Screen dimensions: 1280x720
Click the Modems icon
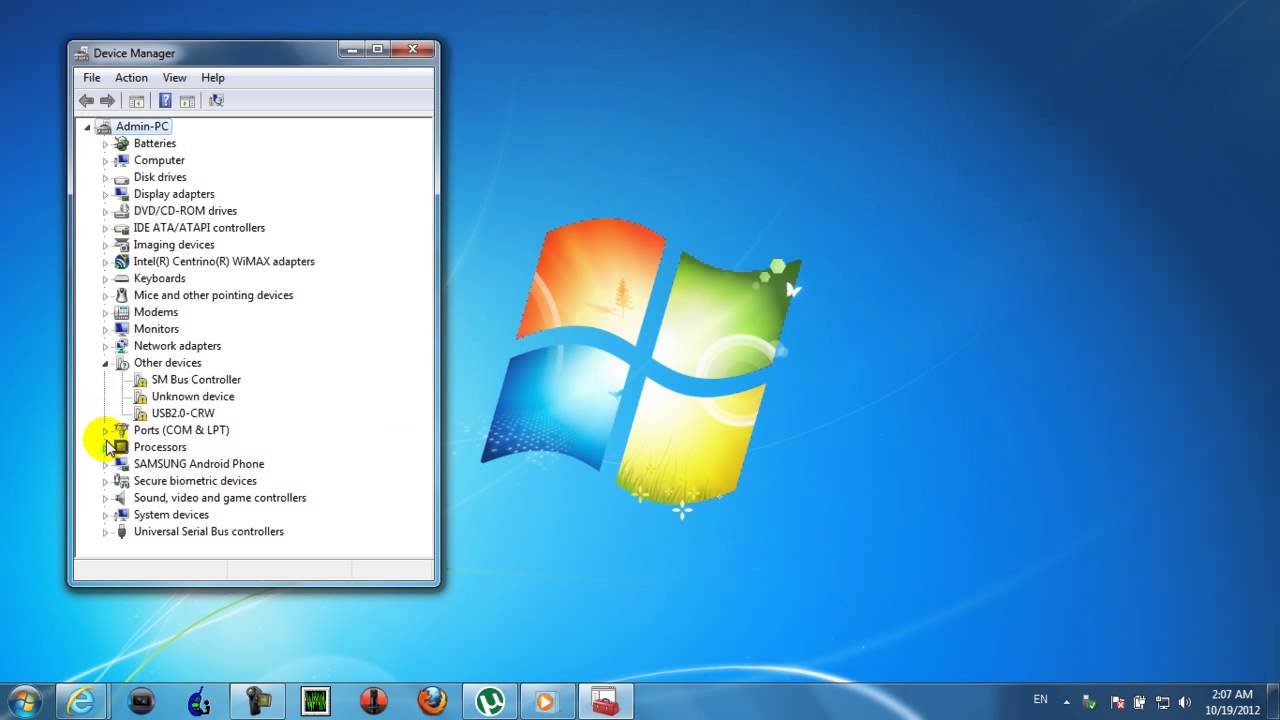point(121,312)
